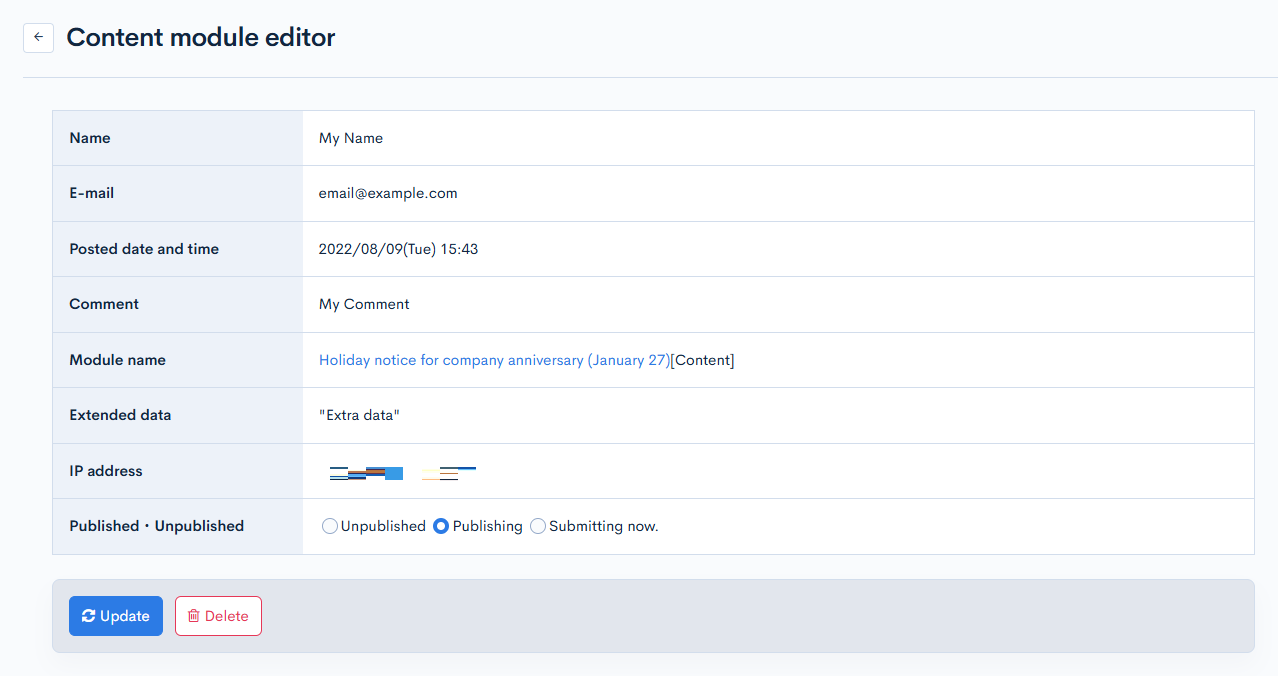This screenshot has width=1278, height=676.
Task: Click the Name row label
Action: [x=89, y=137]
